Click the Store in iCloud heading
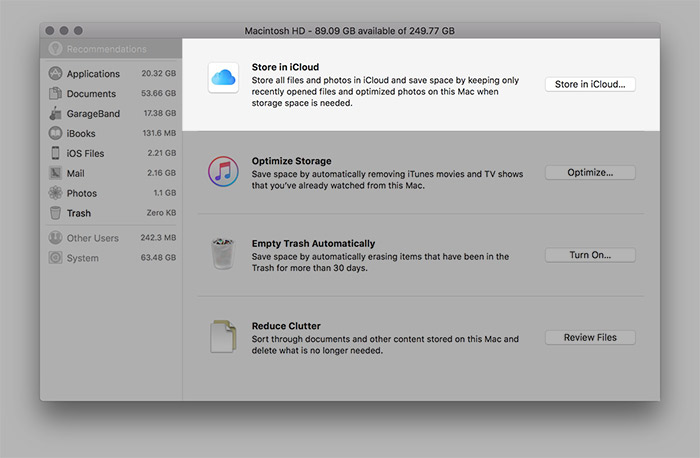 [285, 67]
